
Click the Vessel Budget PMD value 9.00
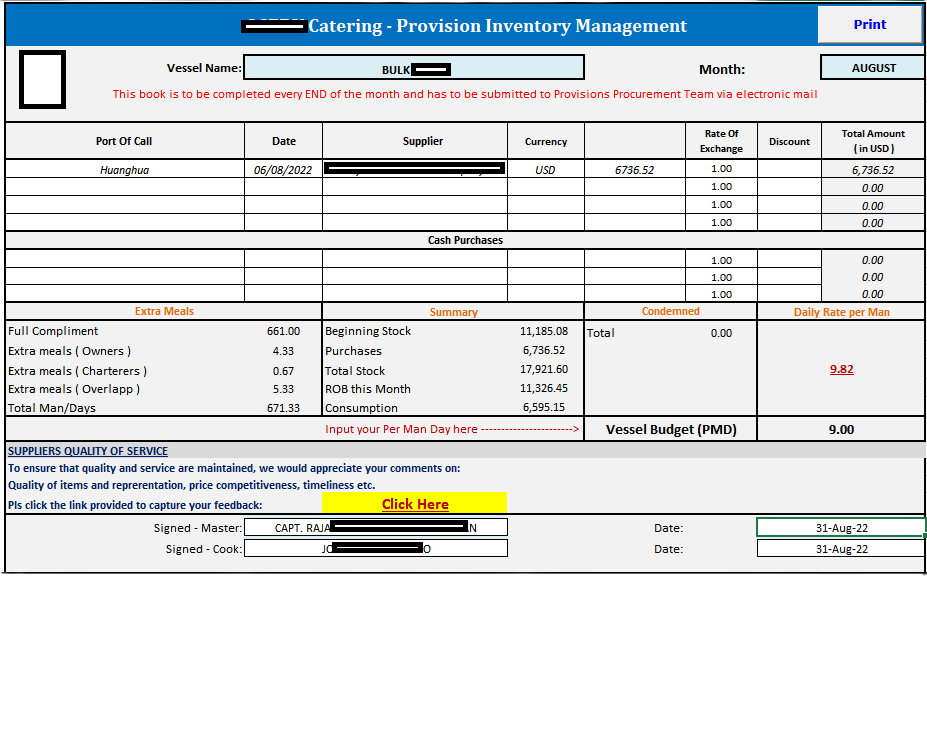point(841,429)
